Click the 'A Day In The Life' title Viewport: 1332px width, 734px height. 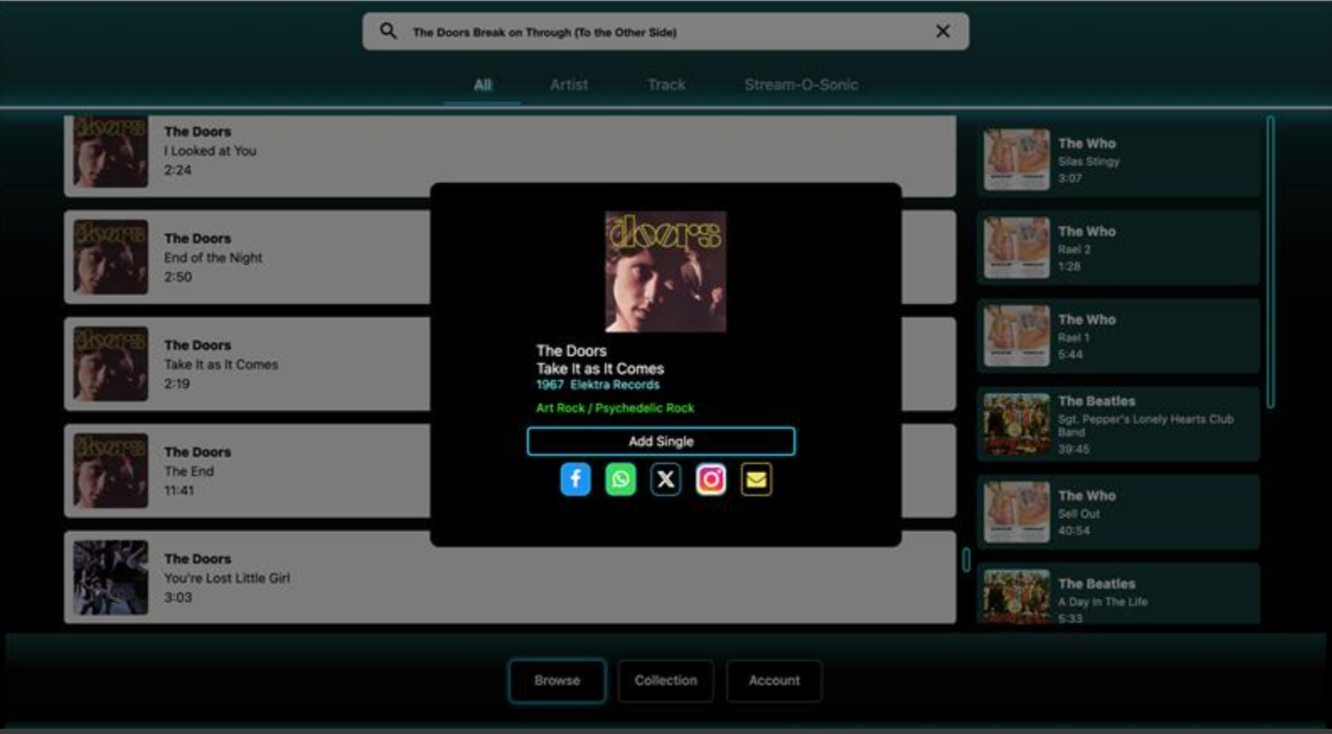(x=1103, y=602)
